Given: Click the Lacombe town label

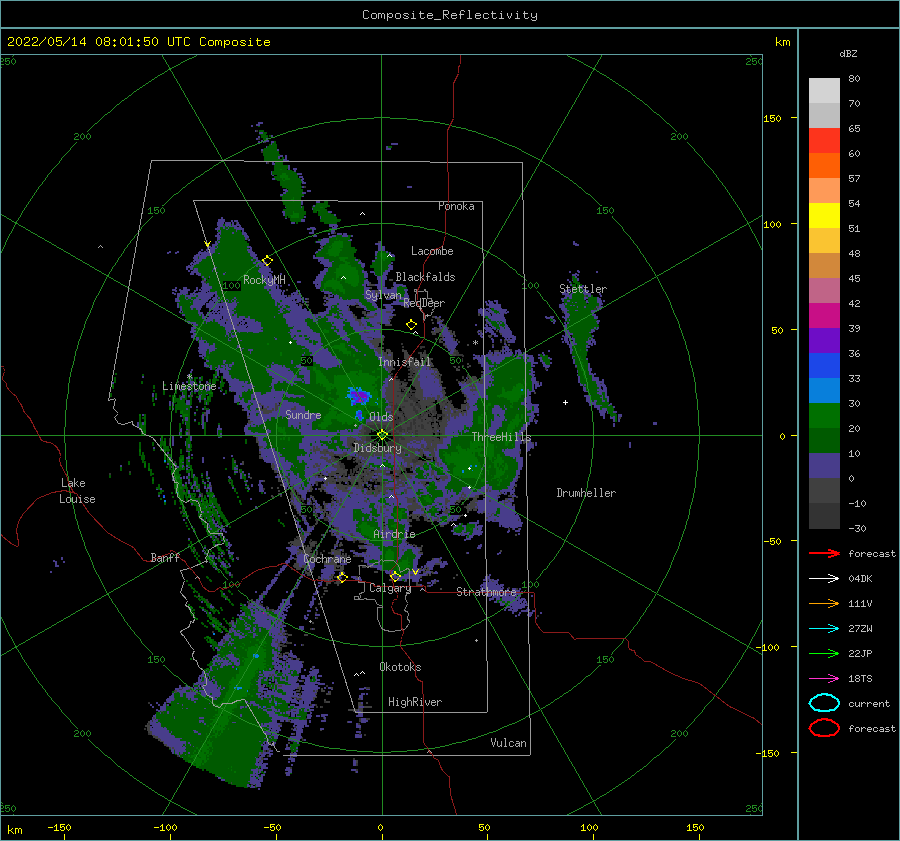Looking at the screenshot, I should (432, 251).
